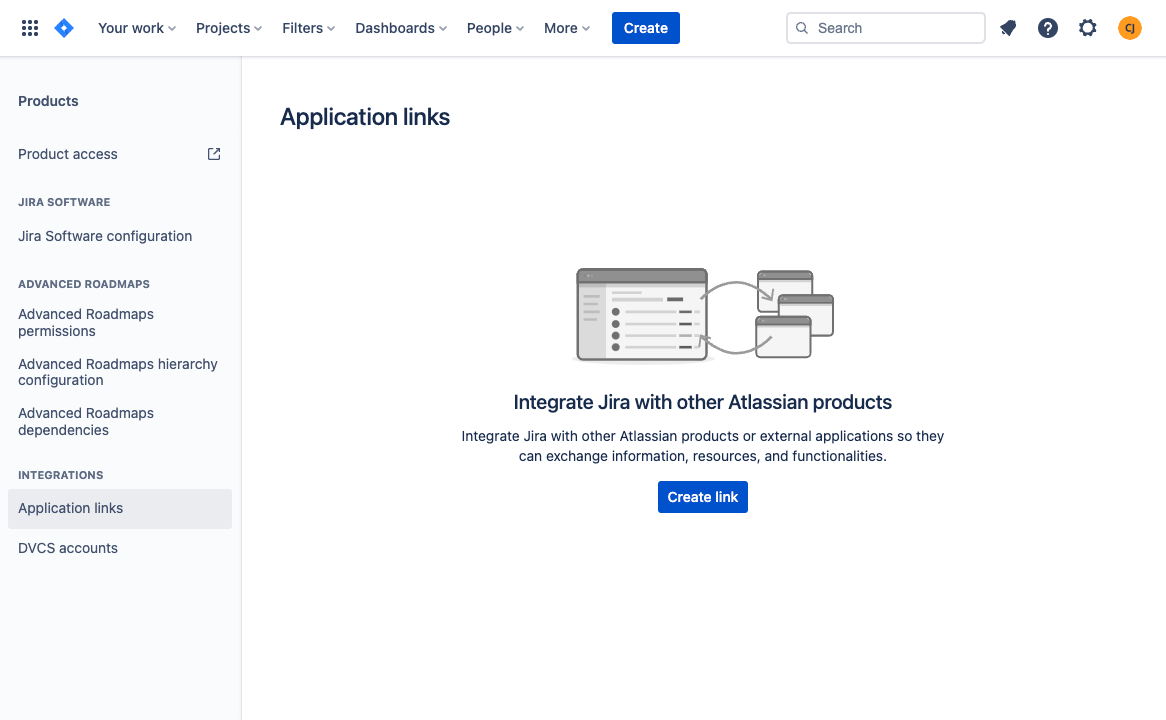Screen dimensions: 1166x720
Task: Open Advanced Roadmaps permissions
Action: click(x=120, y=323)
